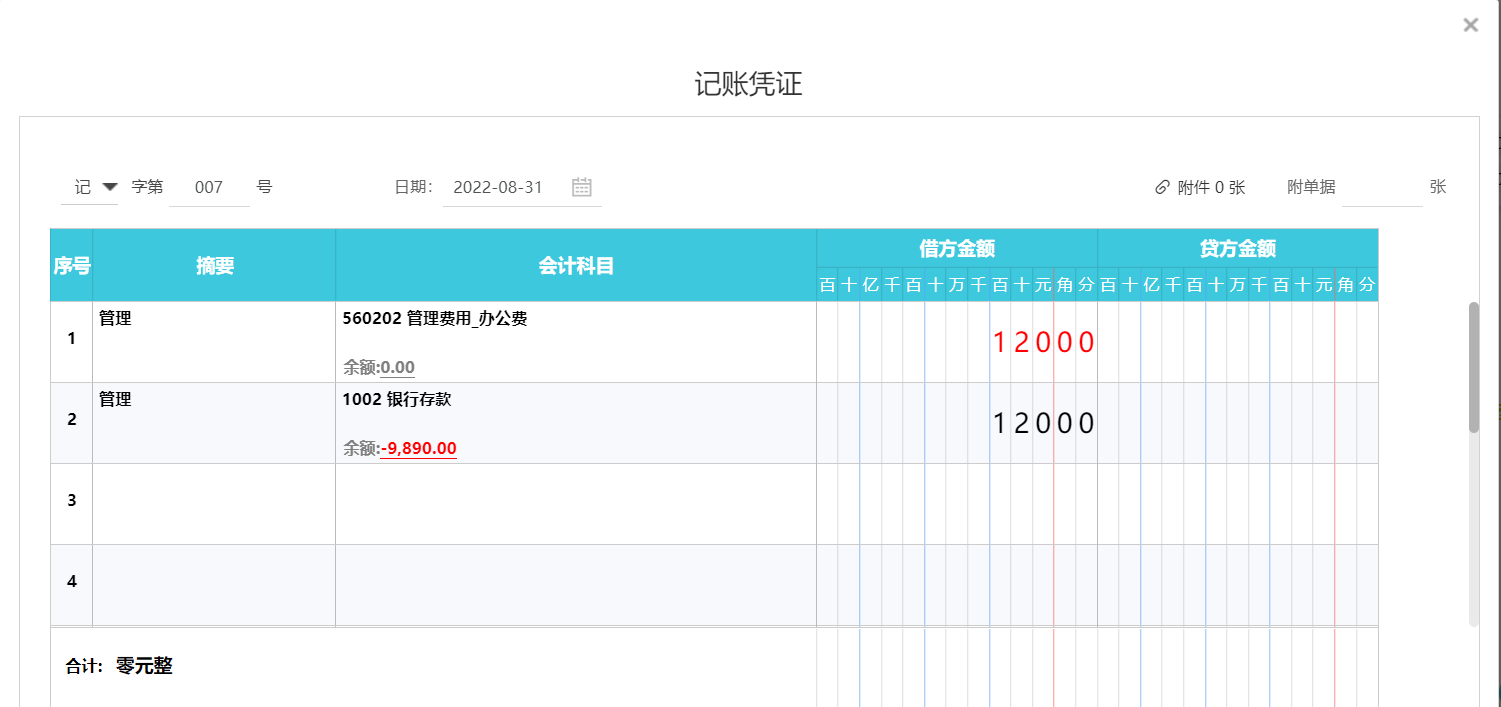Click the 附单据 document count field

(1385, 187)
